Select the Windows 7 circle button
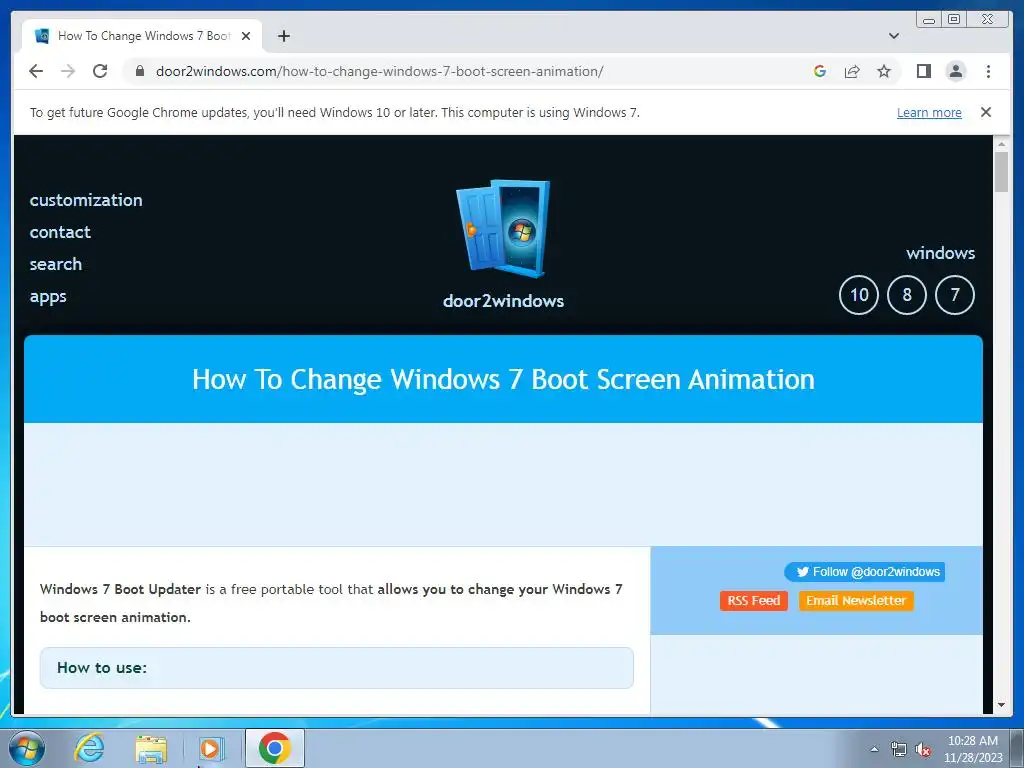 (x=955, y=295)
